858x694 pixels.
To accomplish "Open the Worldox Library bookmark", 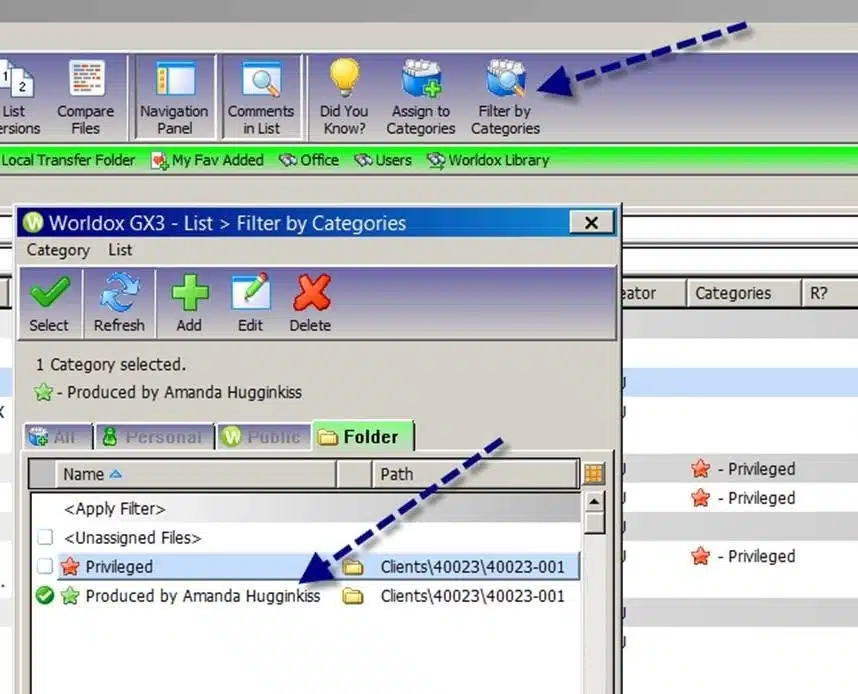I will click(x=489, y=160).
